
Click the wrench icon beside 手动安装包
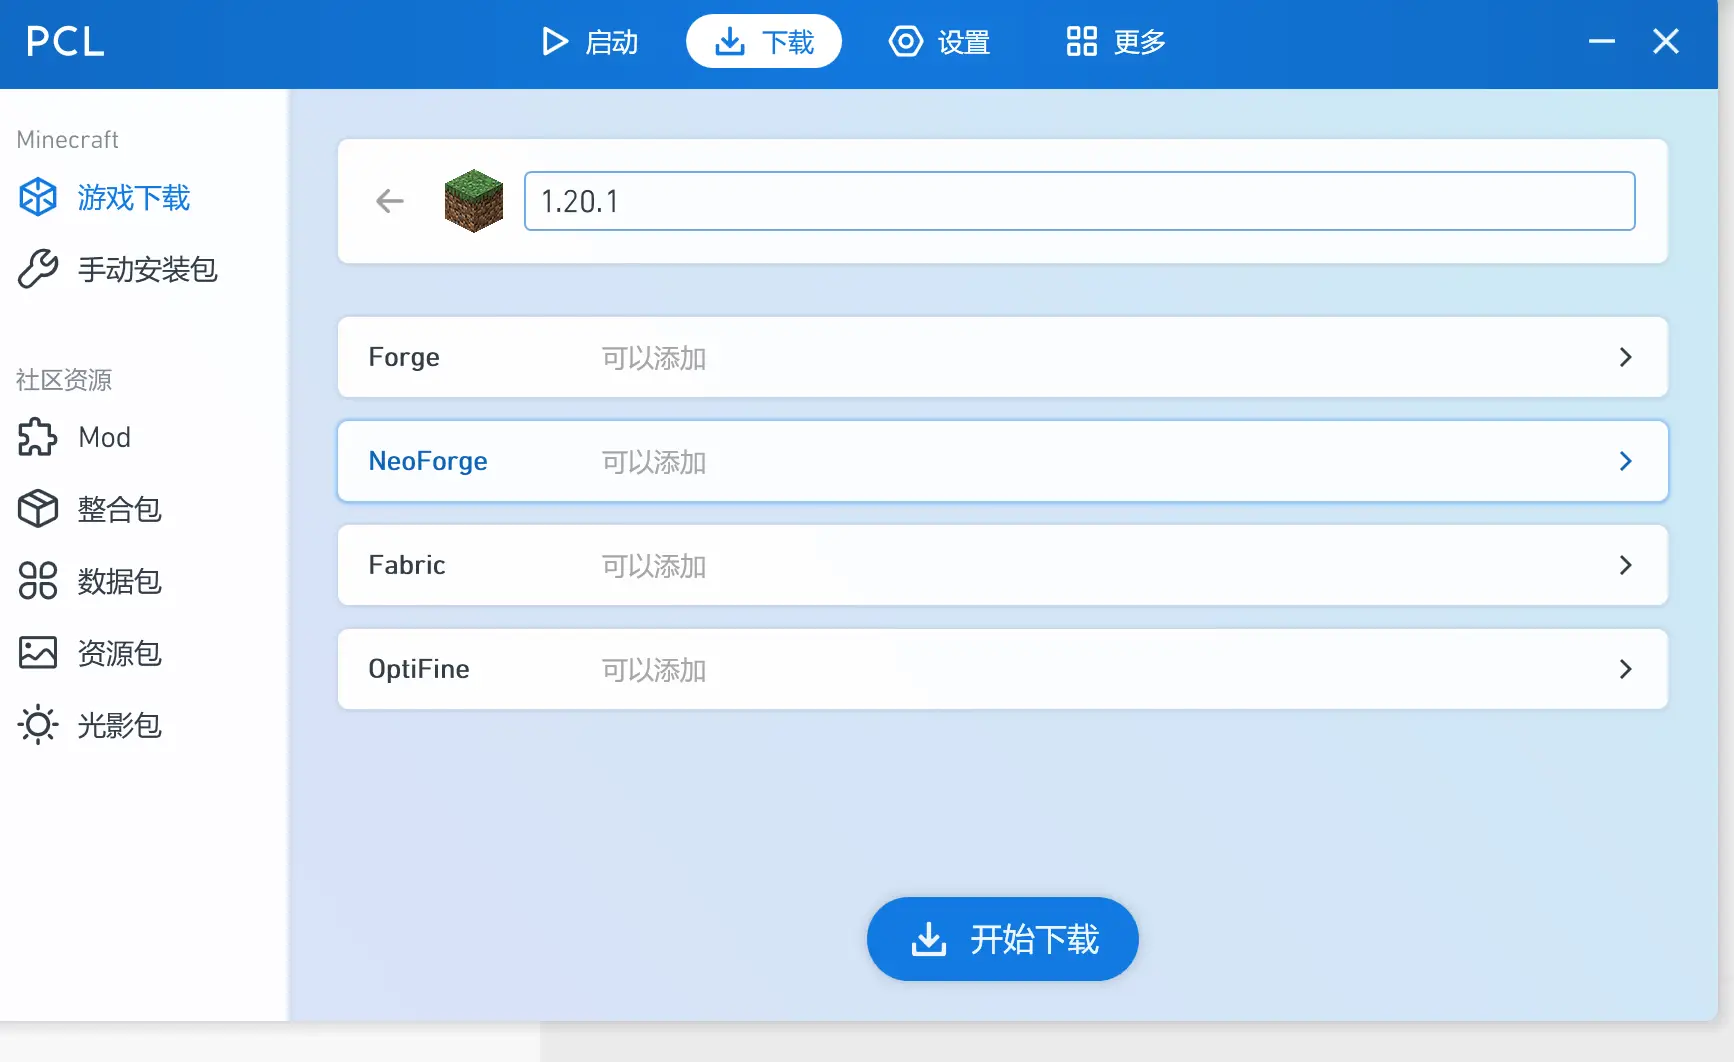tap(38, 269)
